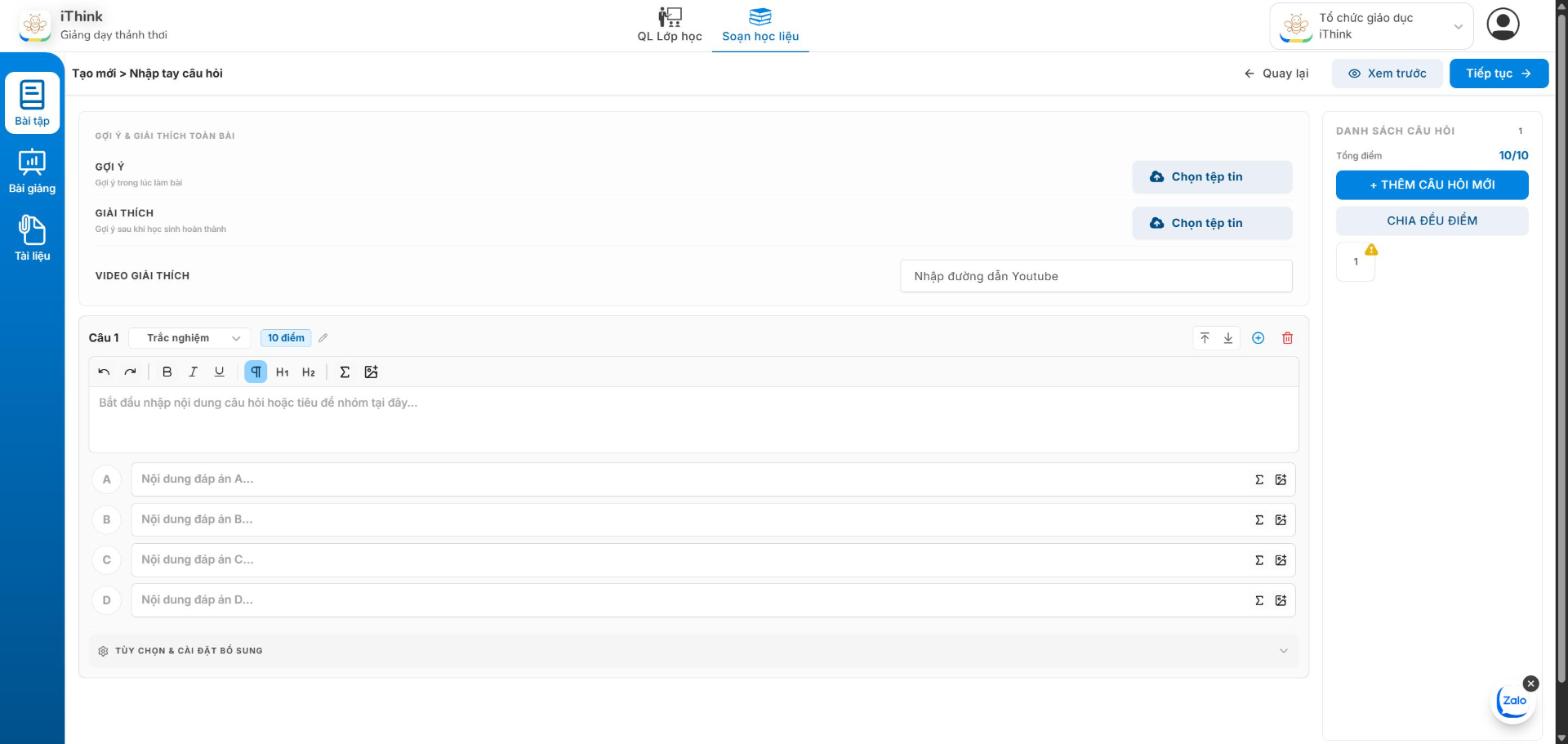Select Bài tập in the sidebar

pos(32,103)
